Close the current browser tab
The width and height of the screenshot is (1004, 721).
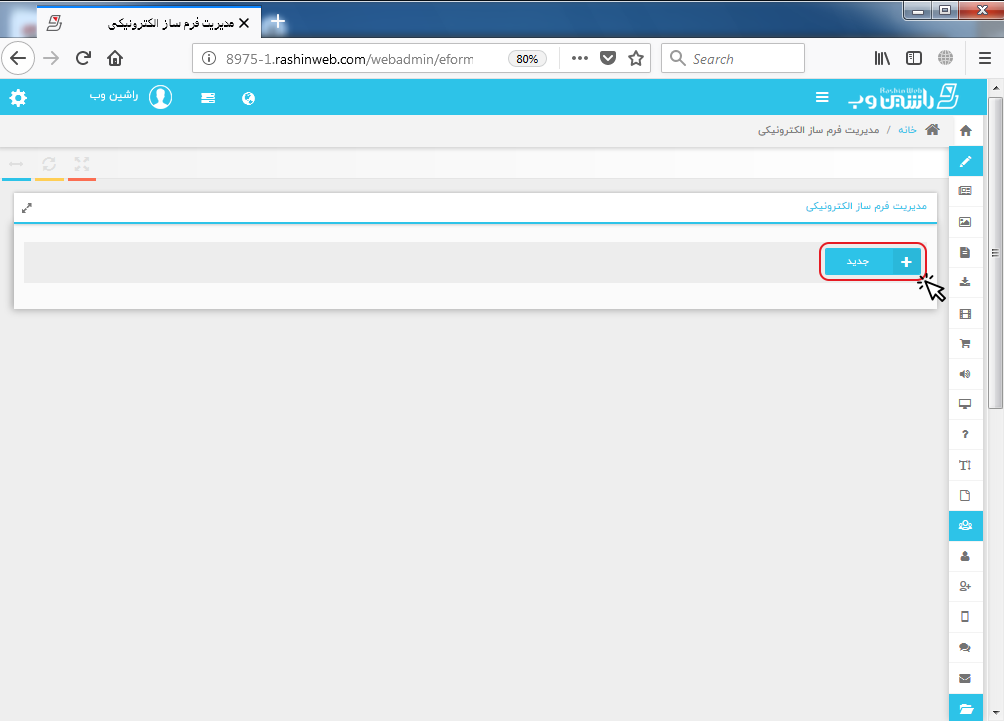click(244, 23)
